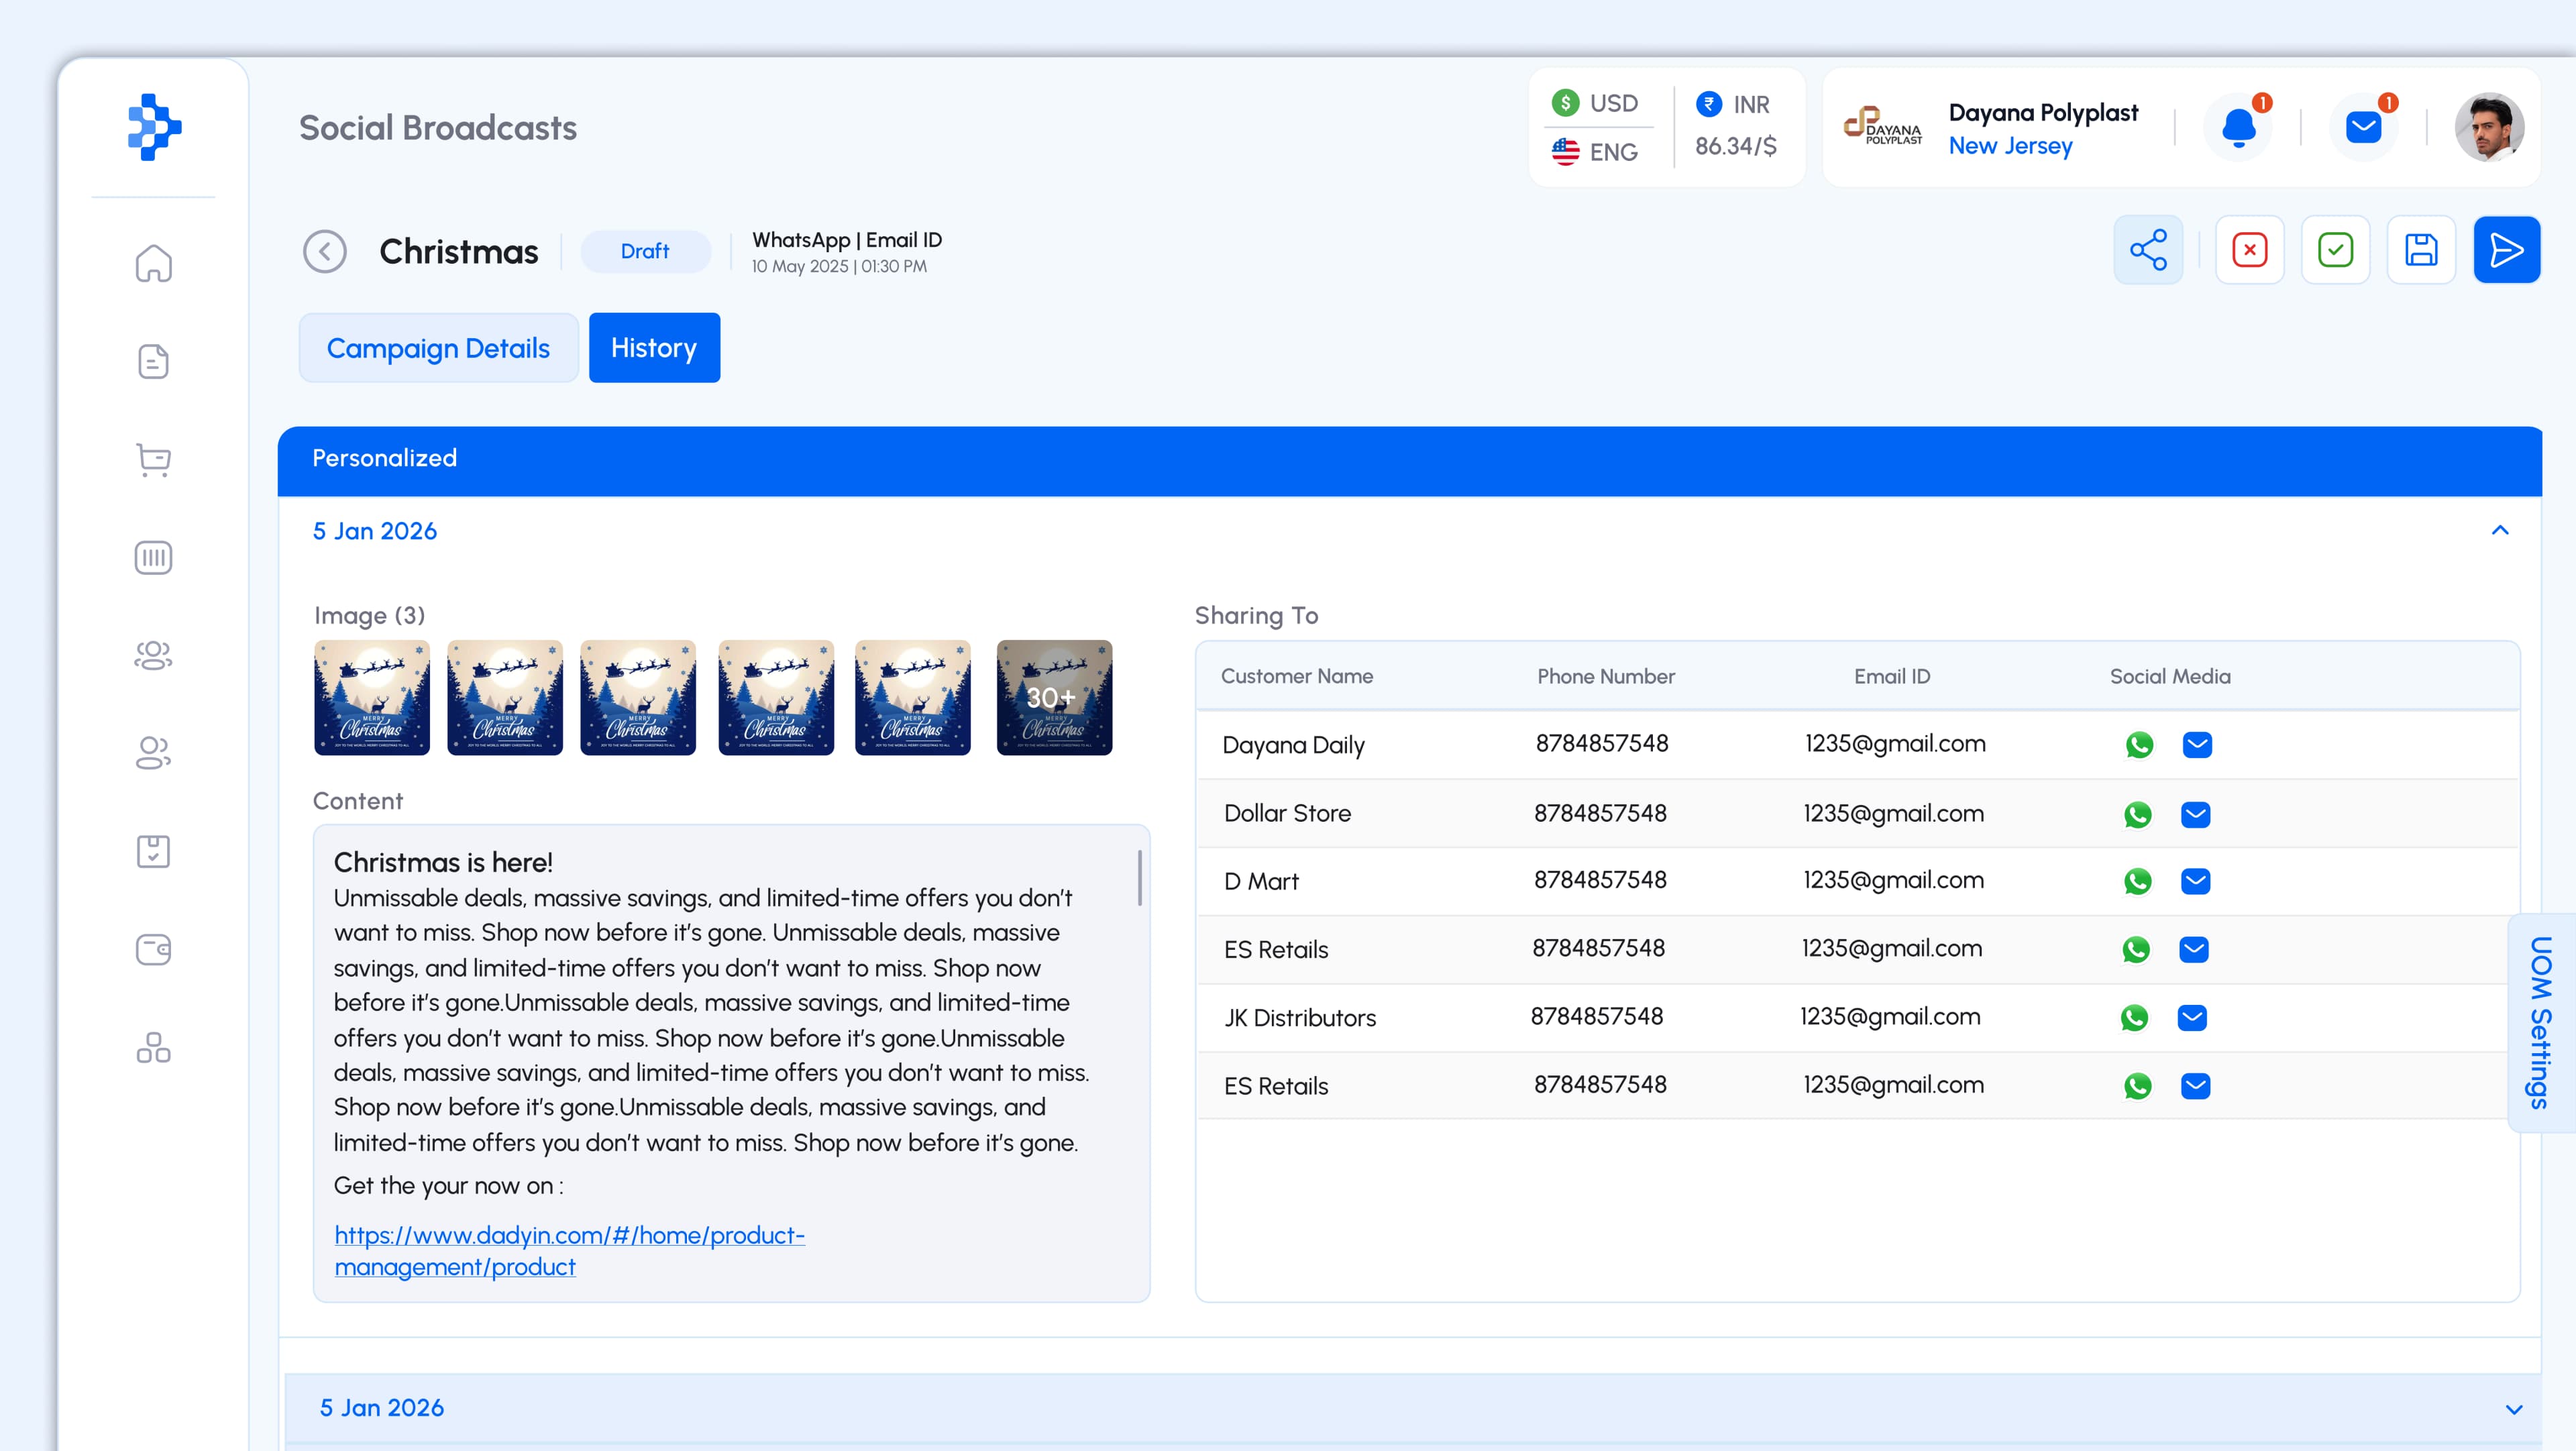Open the 30+ more images thumbnail
Viewport: 2576px width, 1451px height.
pyautogui.click(x=1054, y=697)
